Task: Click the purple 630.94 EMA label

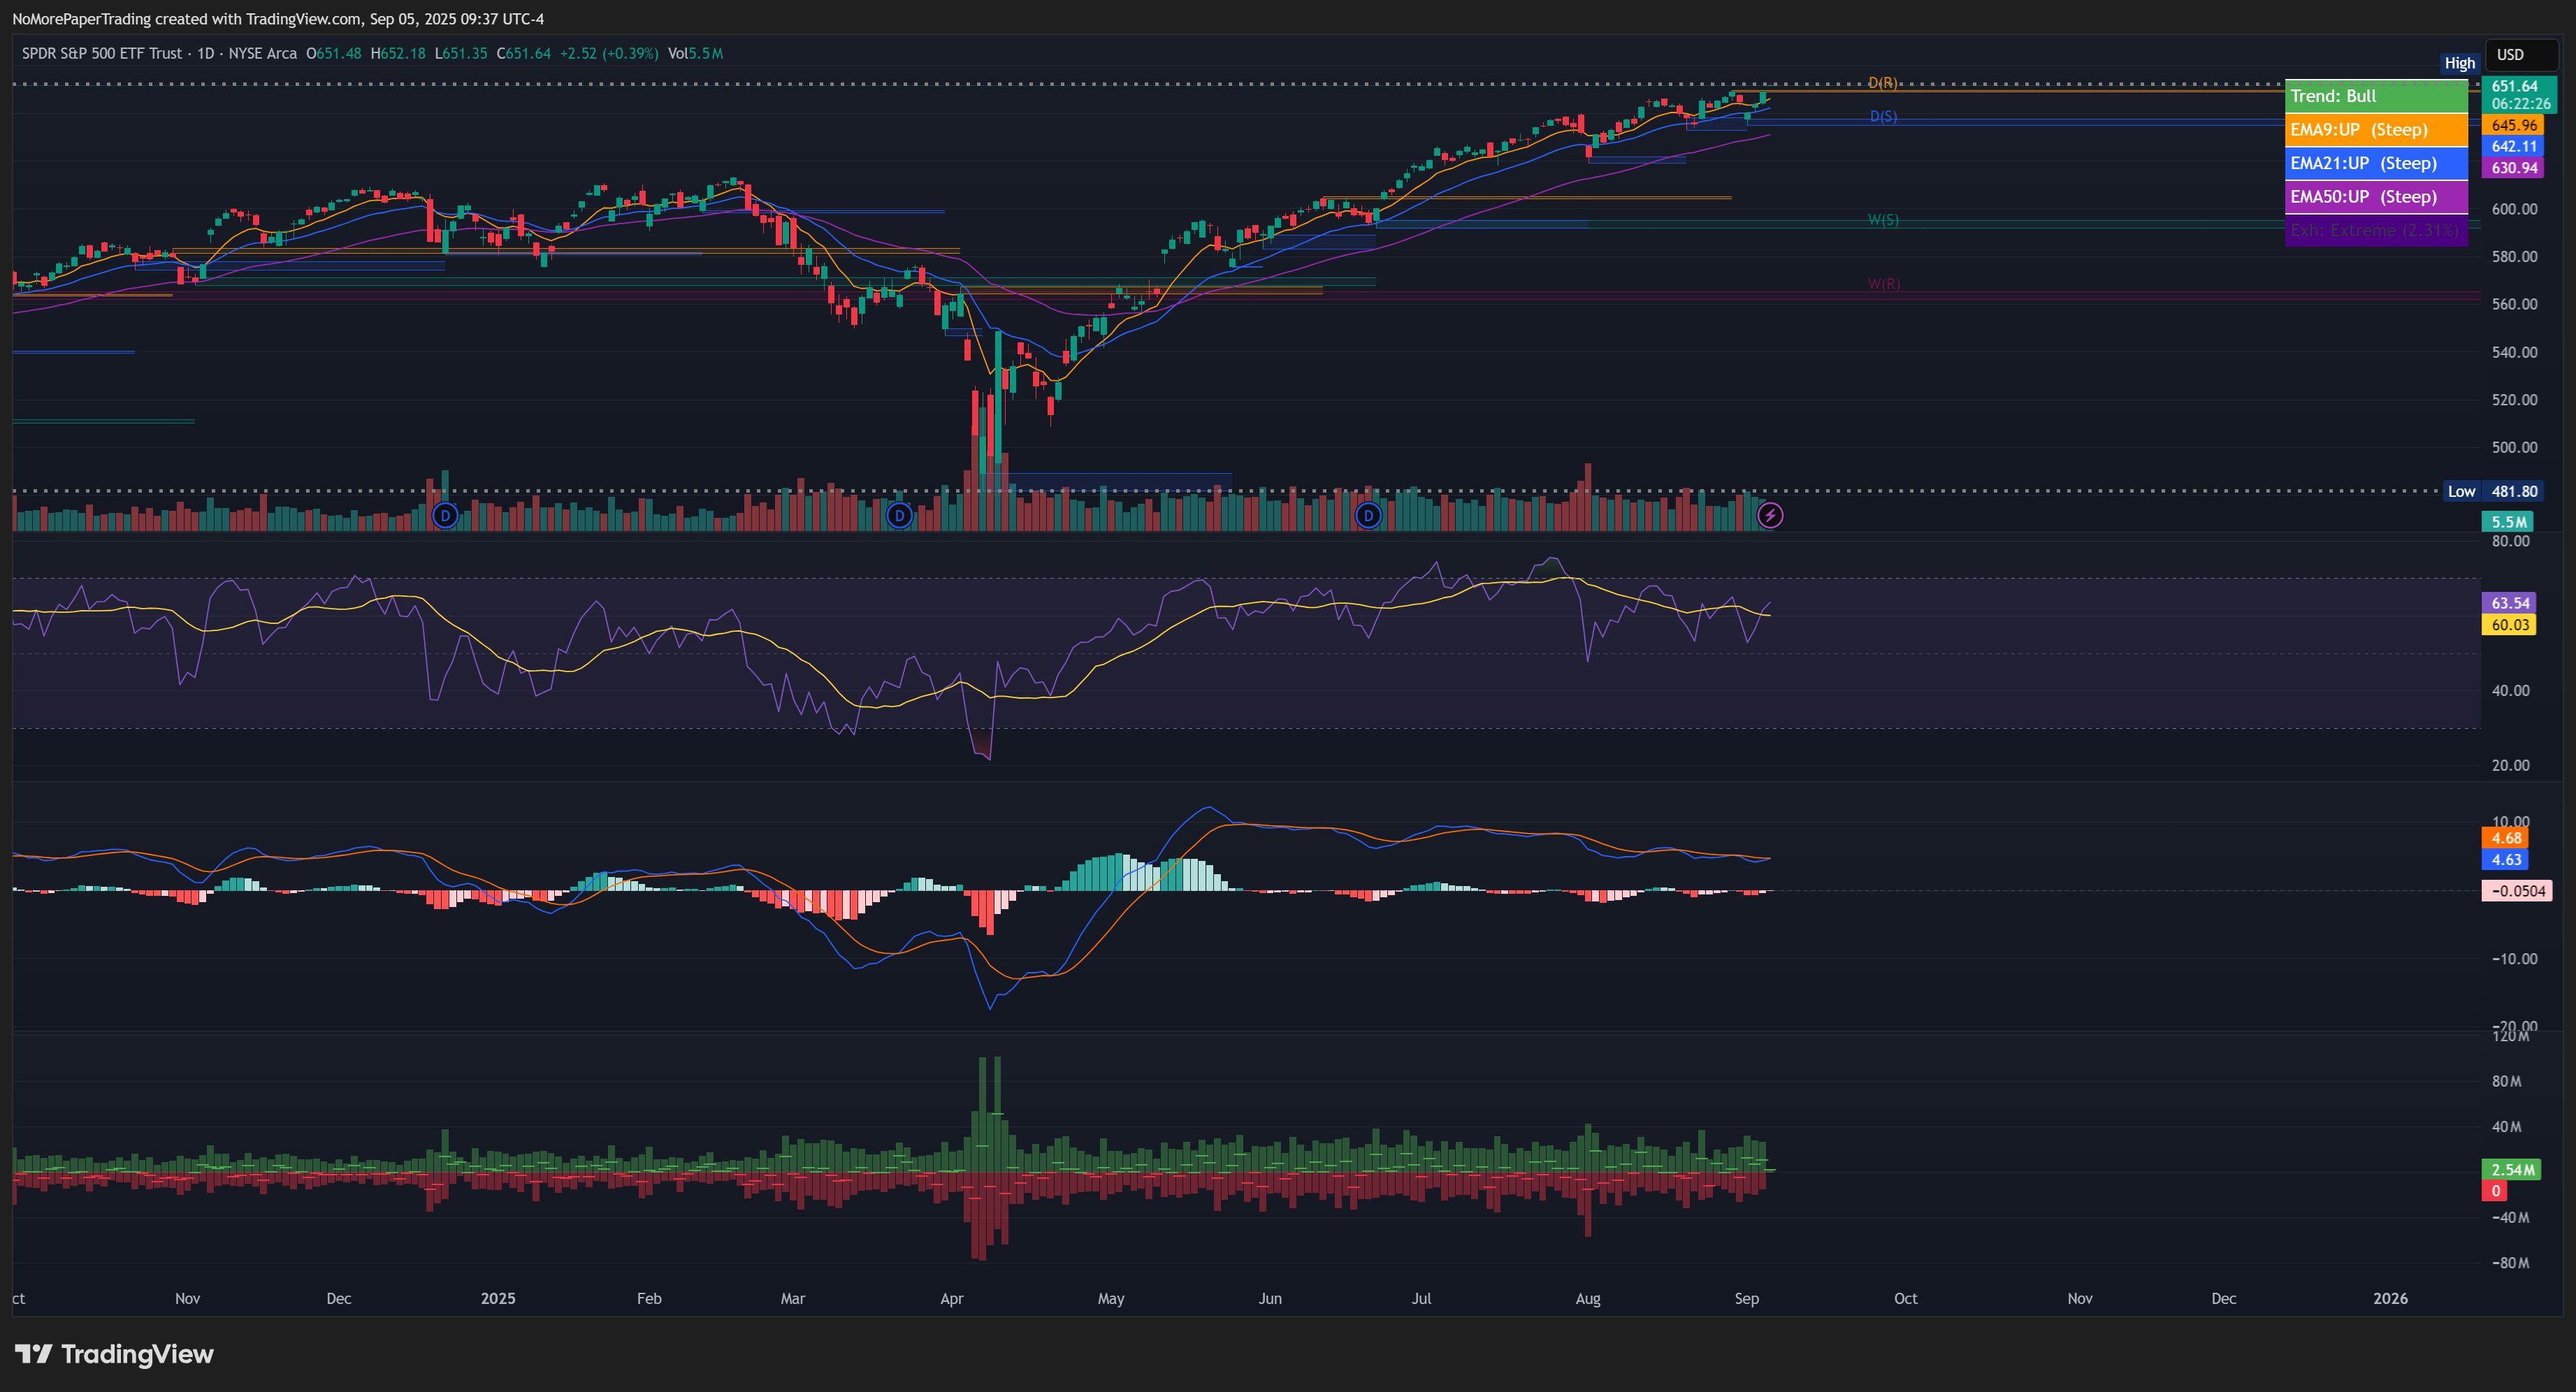Action: pyautogui.click(x=2513, y=168)
